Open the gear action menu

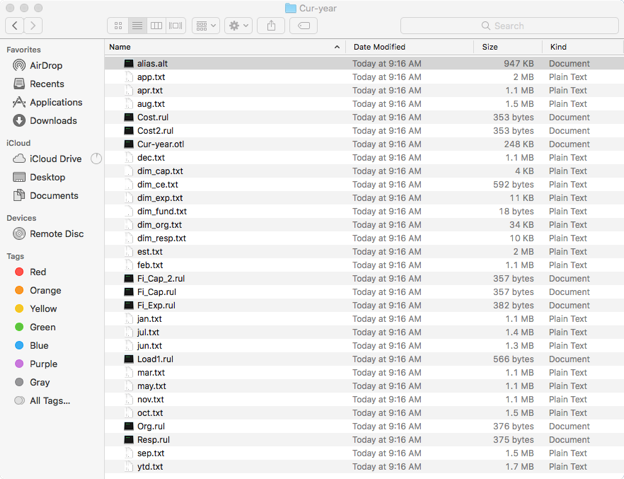coord(238,26)
